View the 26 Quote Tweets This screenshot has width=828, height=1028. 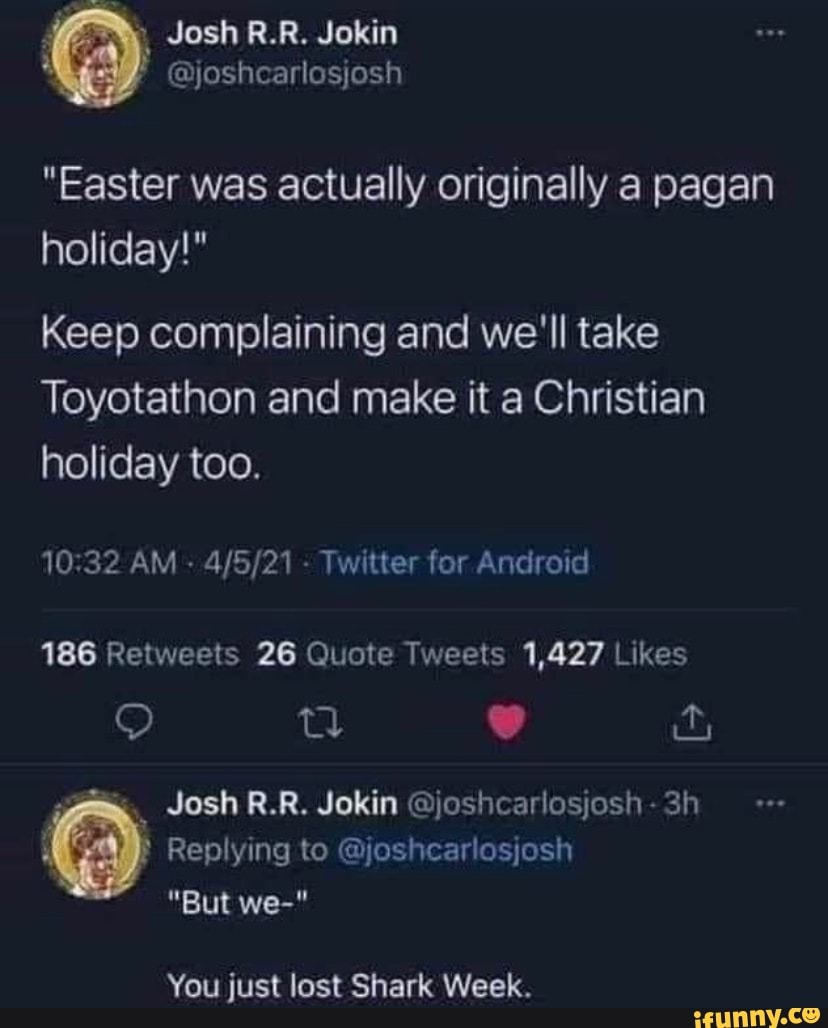[381, 655]
